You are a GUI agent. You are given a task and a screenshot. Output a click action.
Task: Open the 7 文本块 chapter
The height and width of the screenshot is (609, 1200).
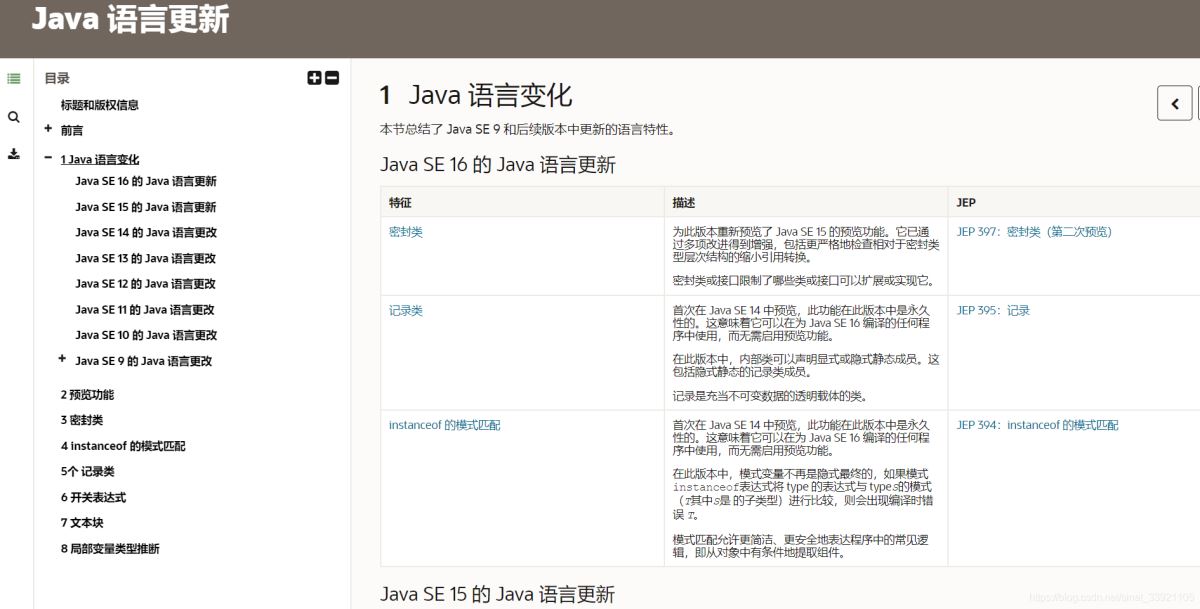[x=81, y=522]
